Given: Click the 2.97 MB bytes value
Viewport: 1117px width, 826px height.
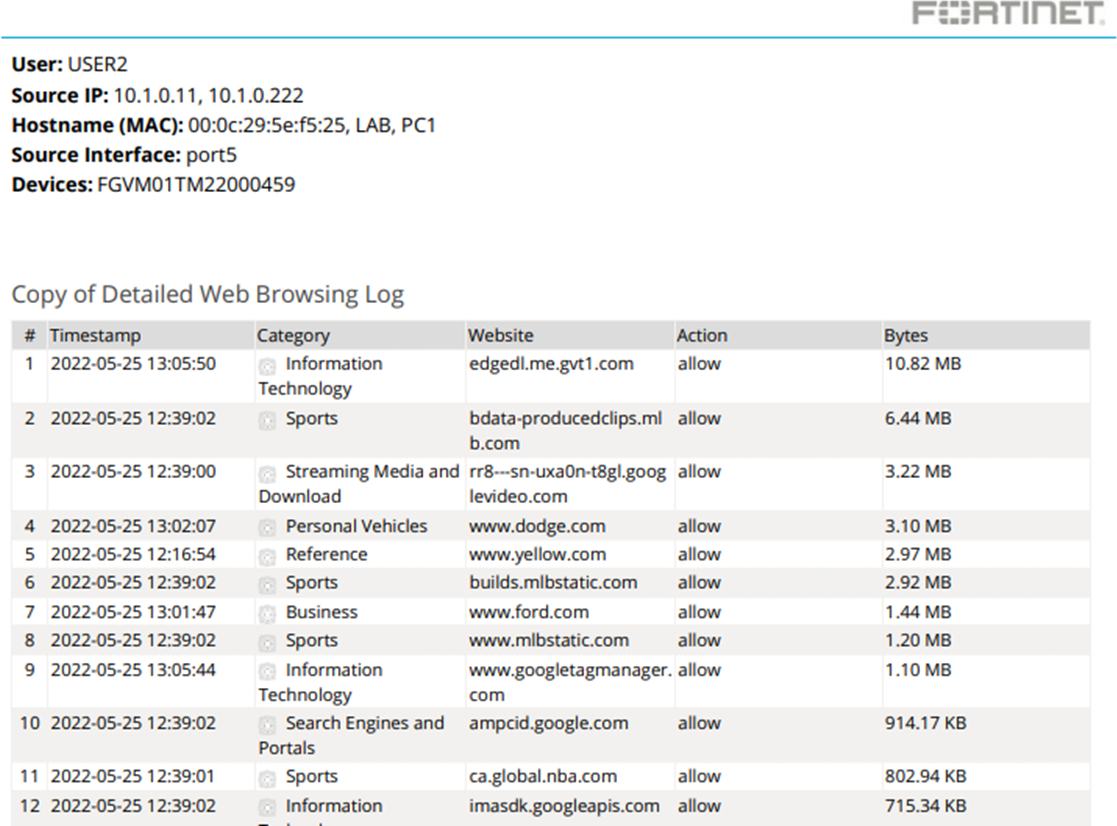Looking at the screenshot, I should point(918,554).
